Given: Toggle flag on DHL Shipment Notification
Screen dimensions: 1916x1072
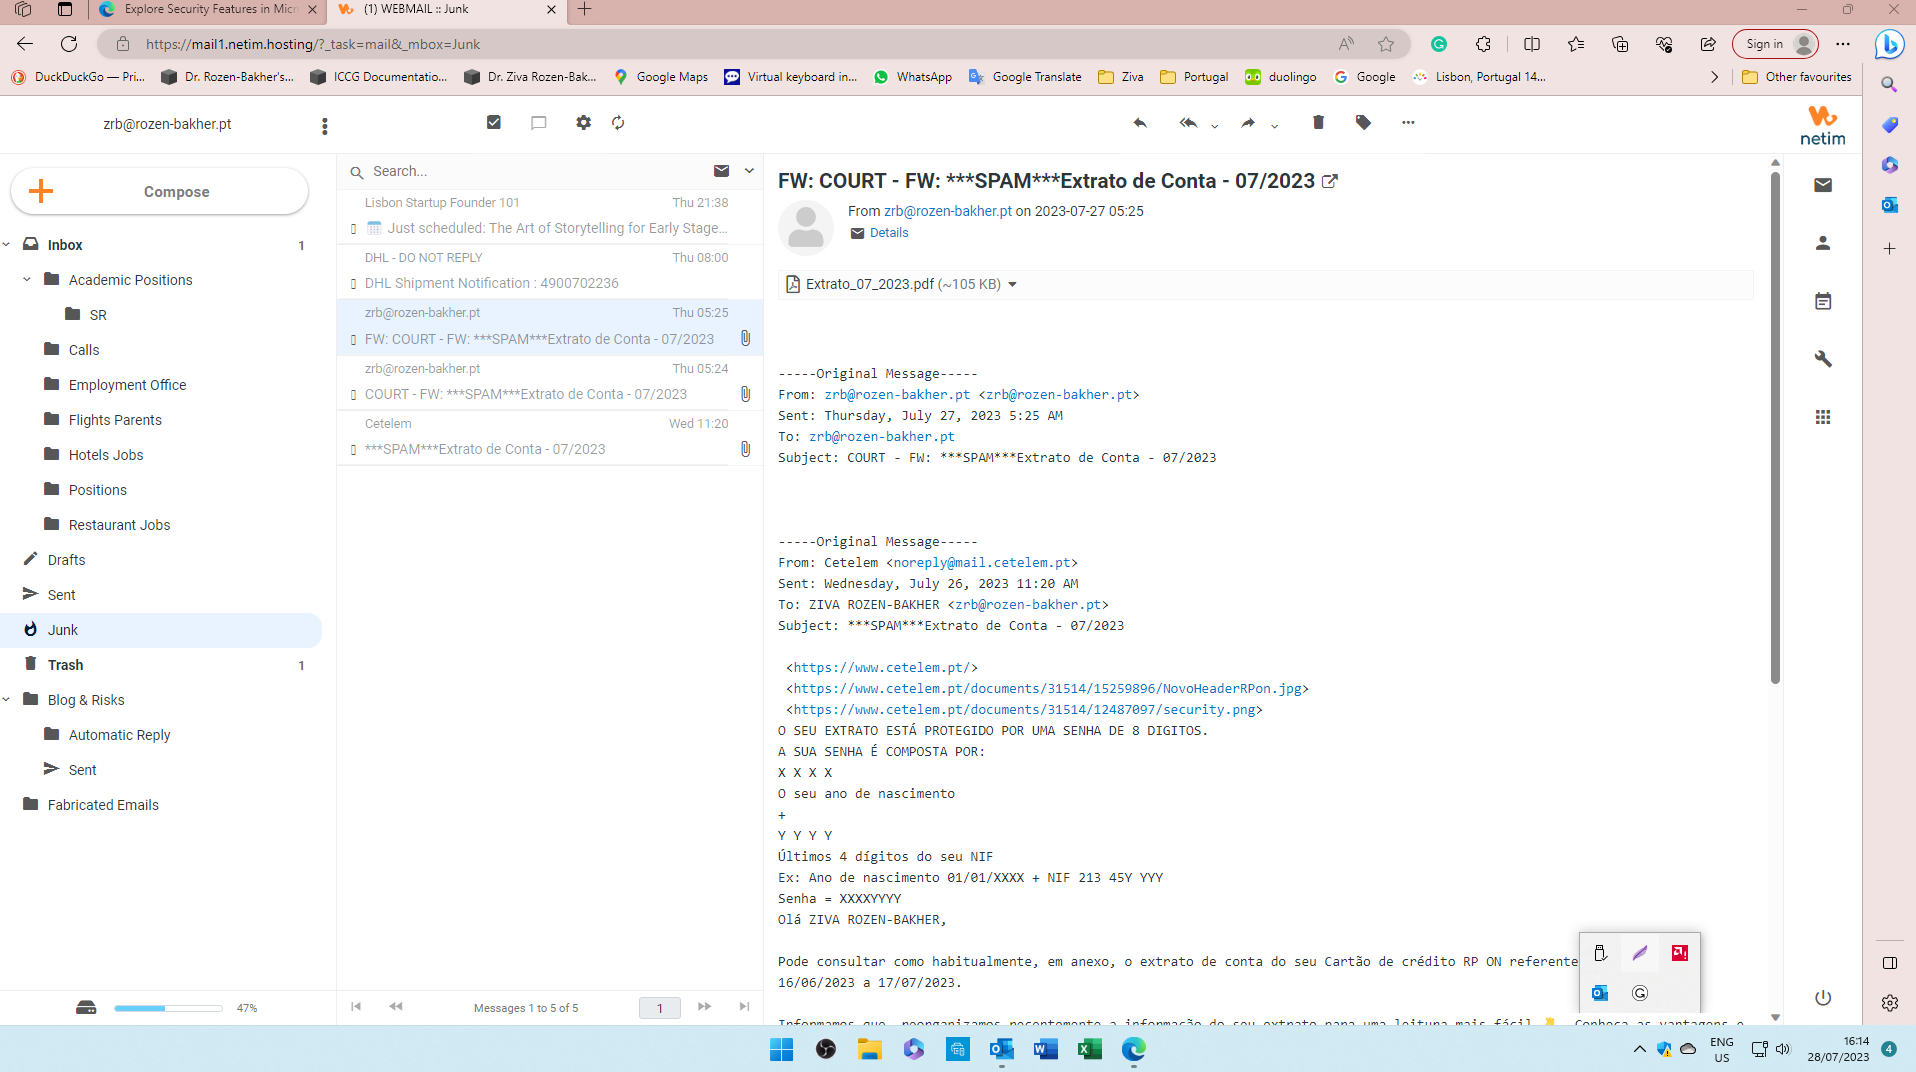Looking at the screenshot, I should pyautogui.click(x=353, y=284).
